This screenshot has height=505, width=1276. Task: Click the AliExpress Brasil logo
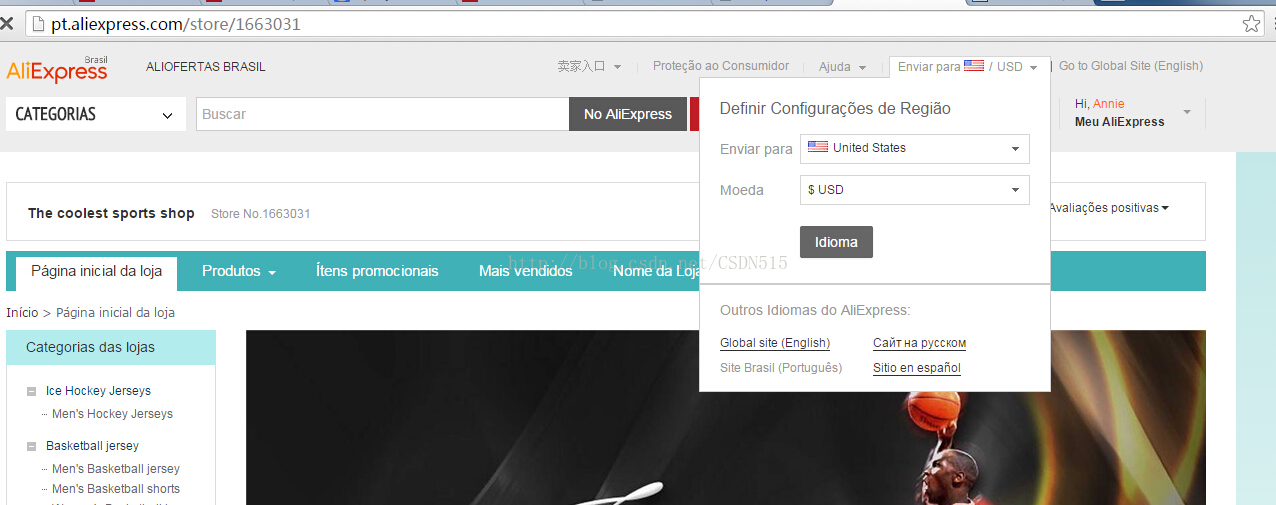click(57, 69)
